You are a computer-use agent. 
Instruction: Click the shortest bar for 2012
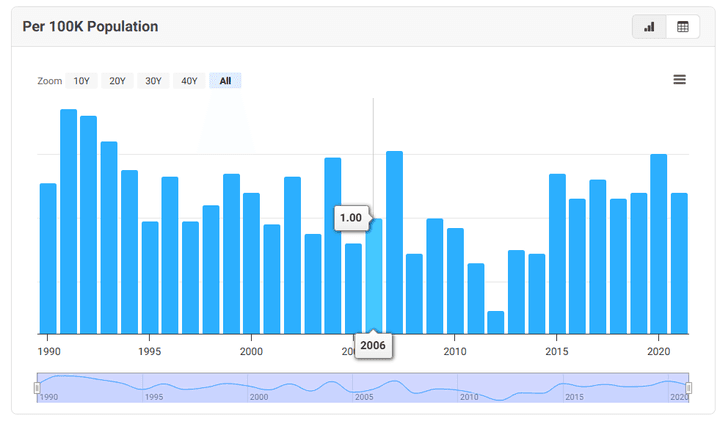click(x=496, y=322)
